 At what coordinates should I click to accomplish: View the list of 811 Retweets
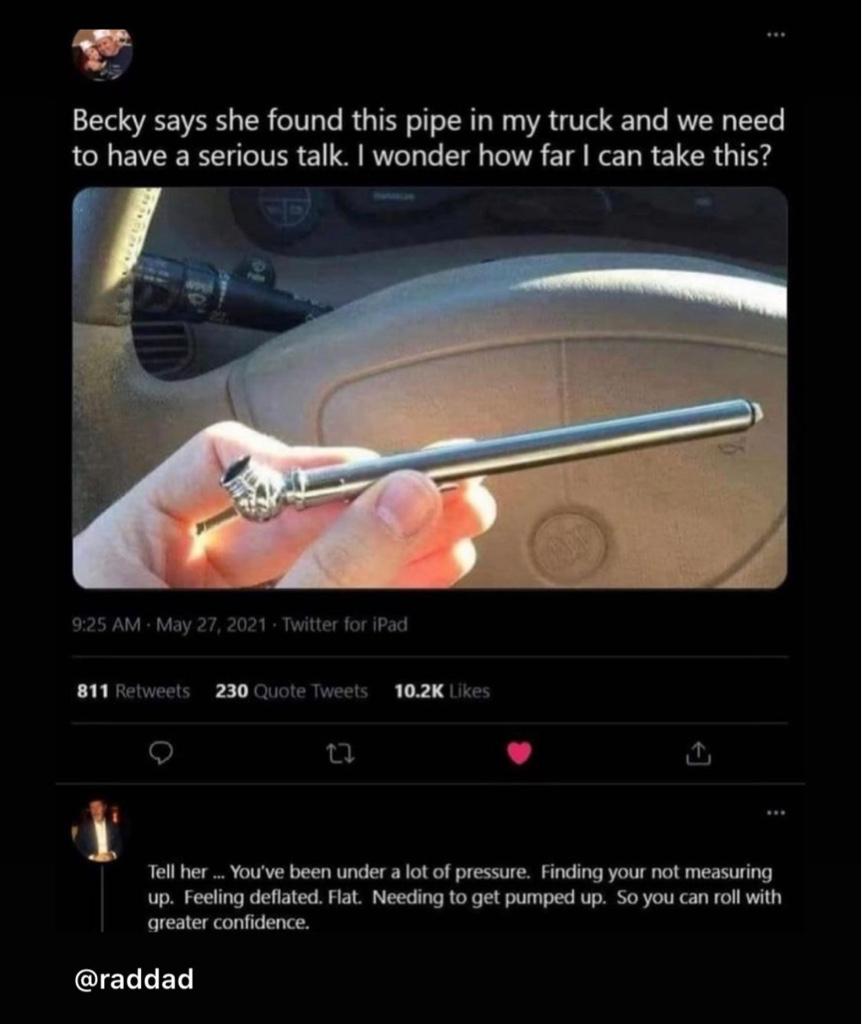133,691
